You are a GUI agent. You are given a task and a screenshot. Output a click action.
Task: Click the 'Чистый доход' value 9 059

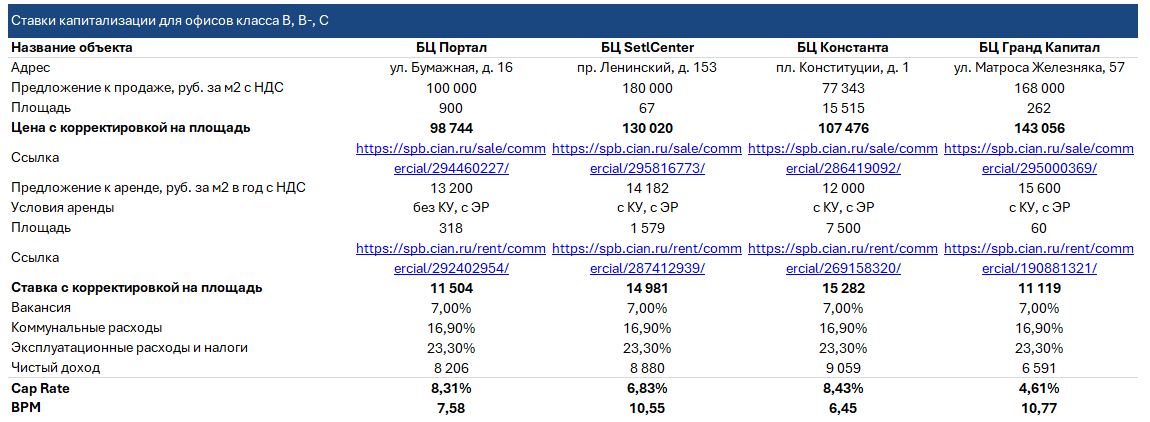(x=843, y=368)
